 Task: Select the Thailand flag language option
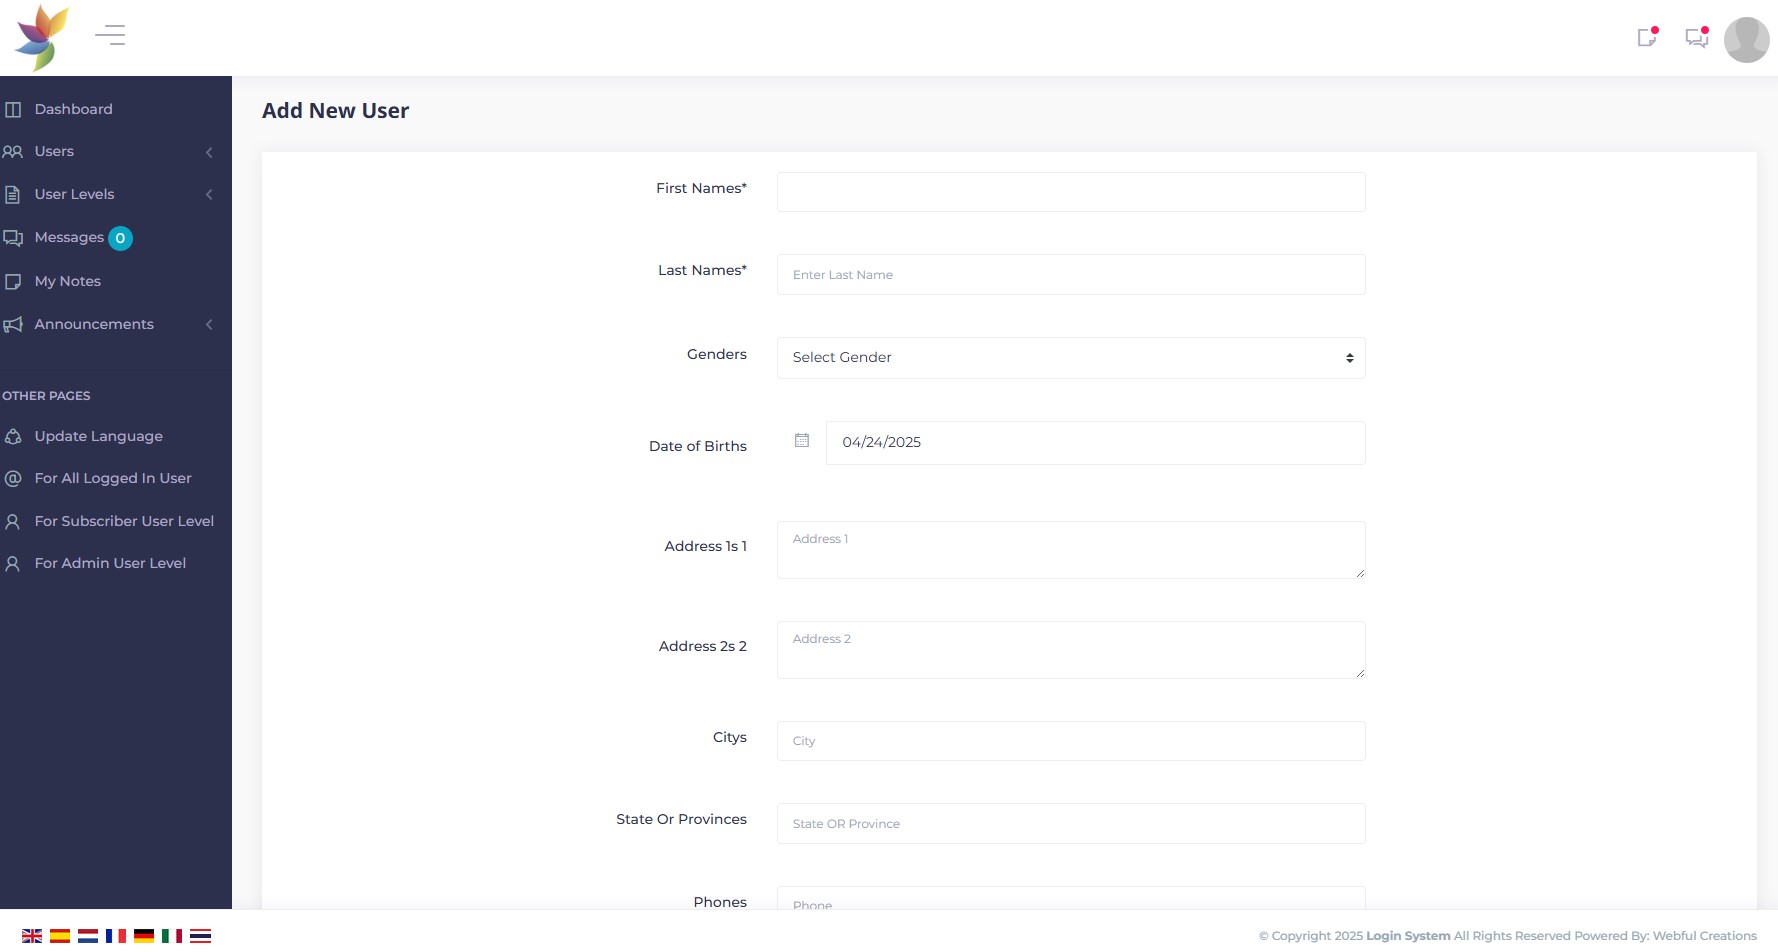pyautogui.click(x=200, y=935)
